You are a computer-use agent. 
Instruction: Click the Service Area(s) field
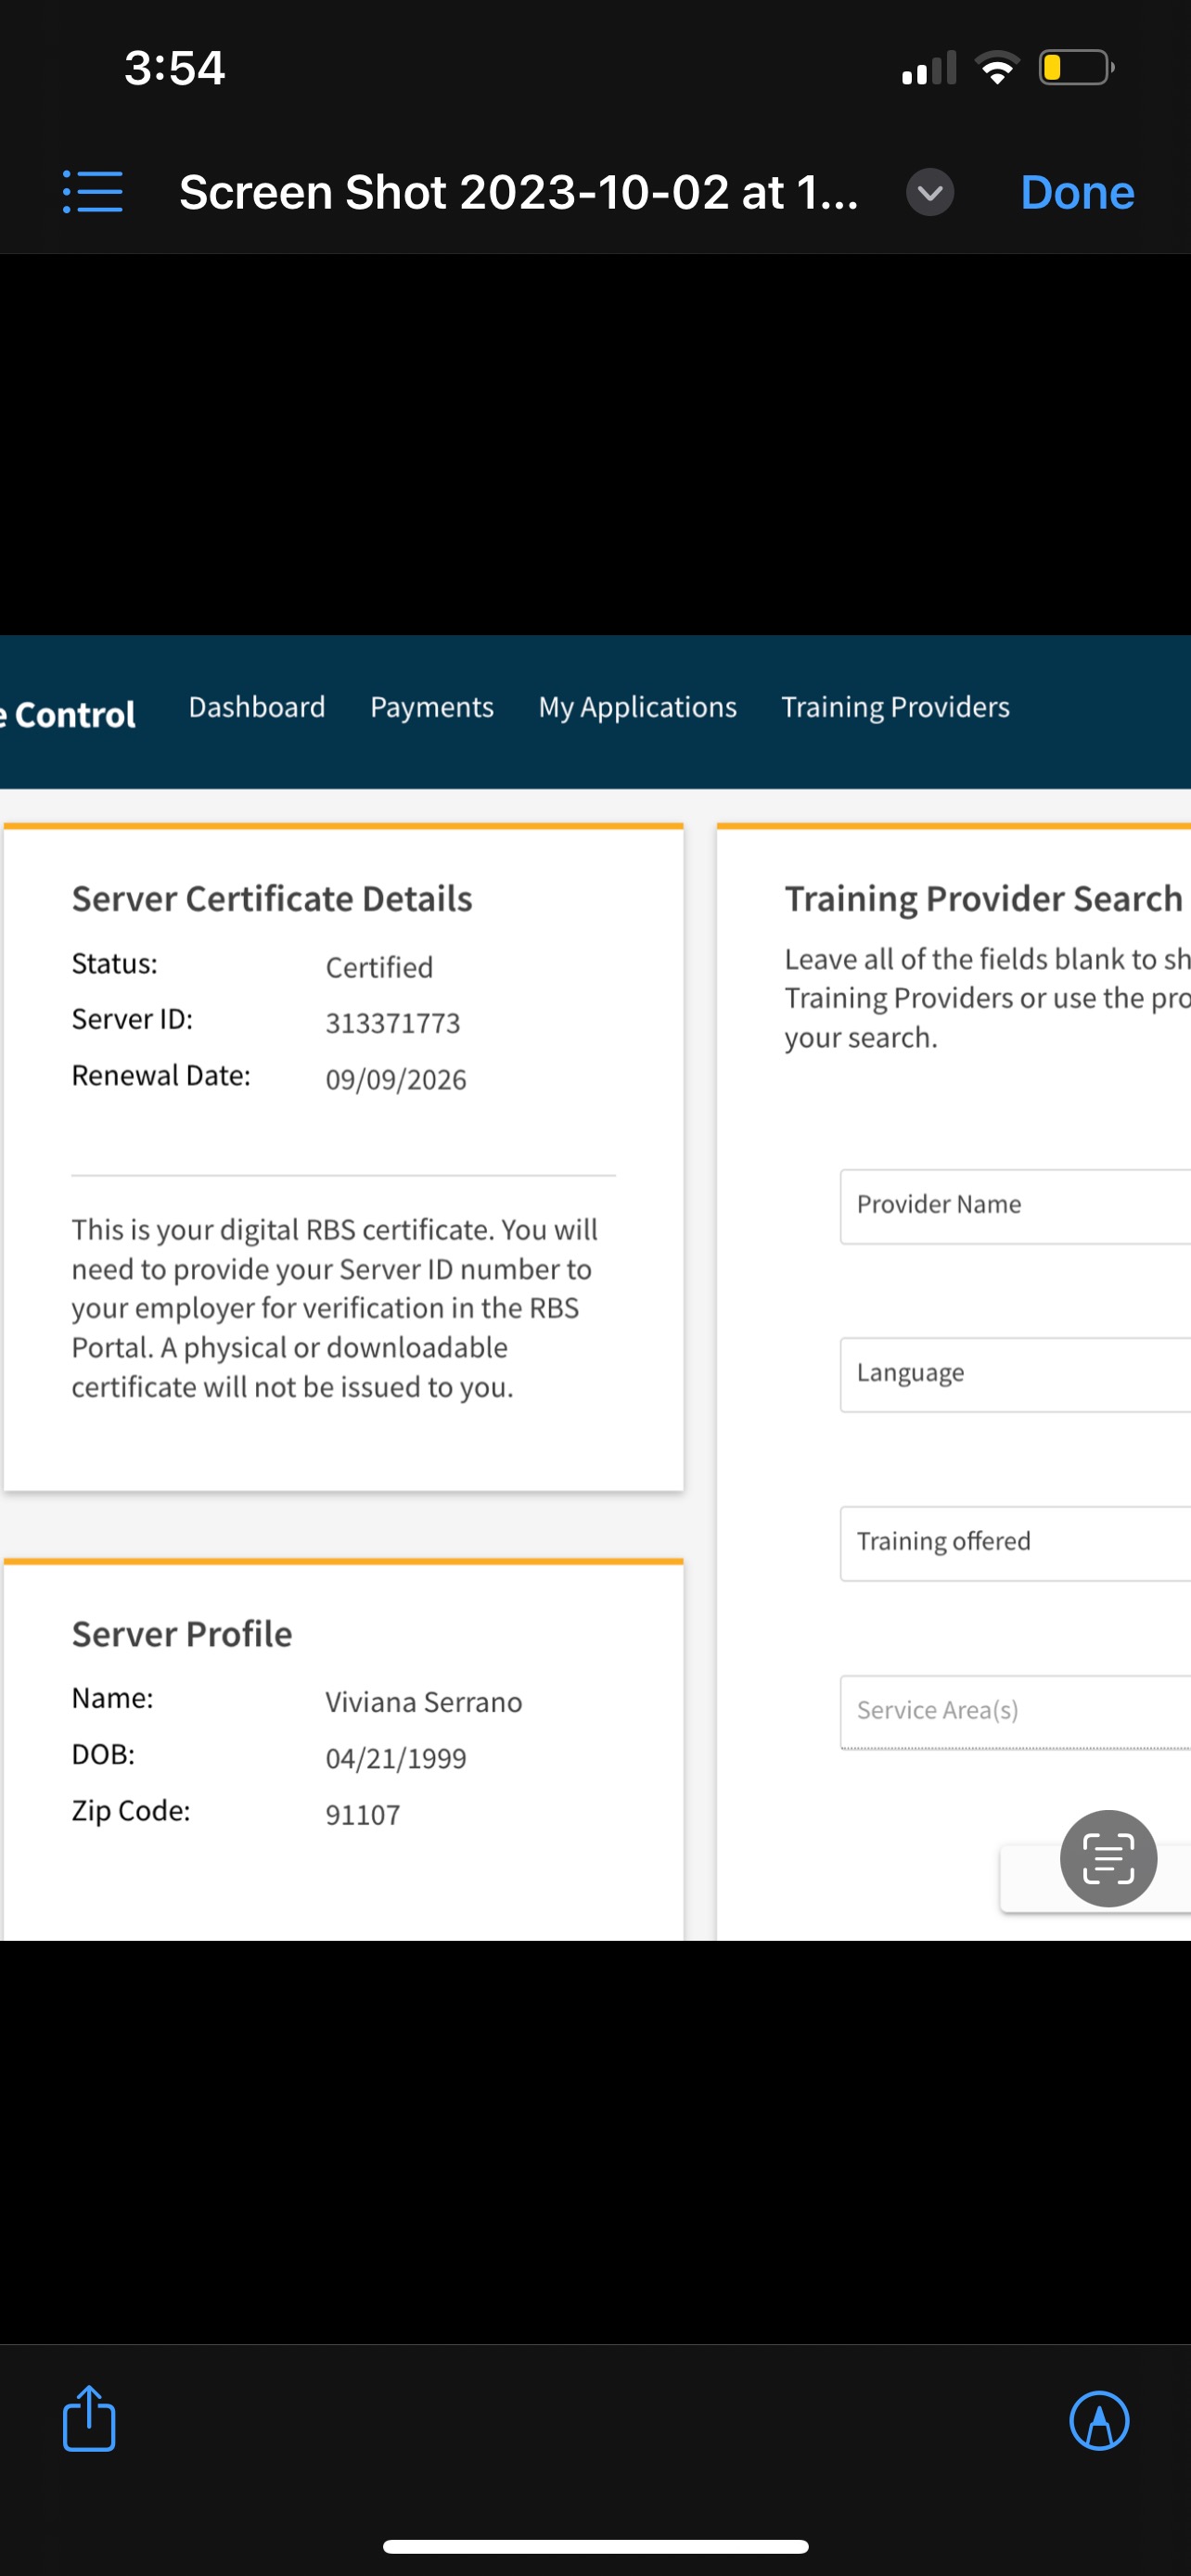point(1014,1711)
